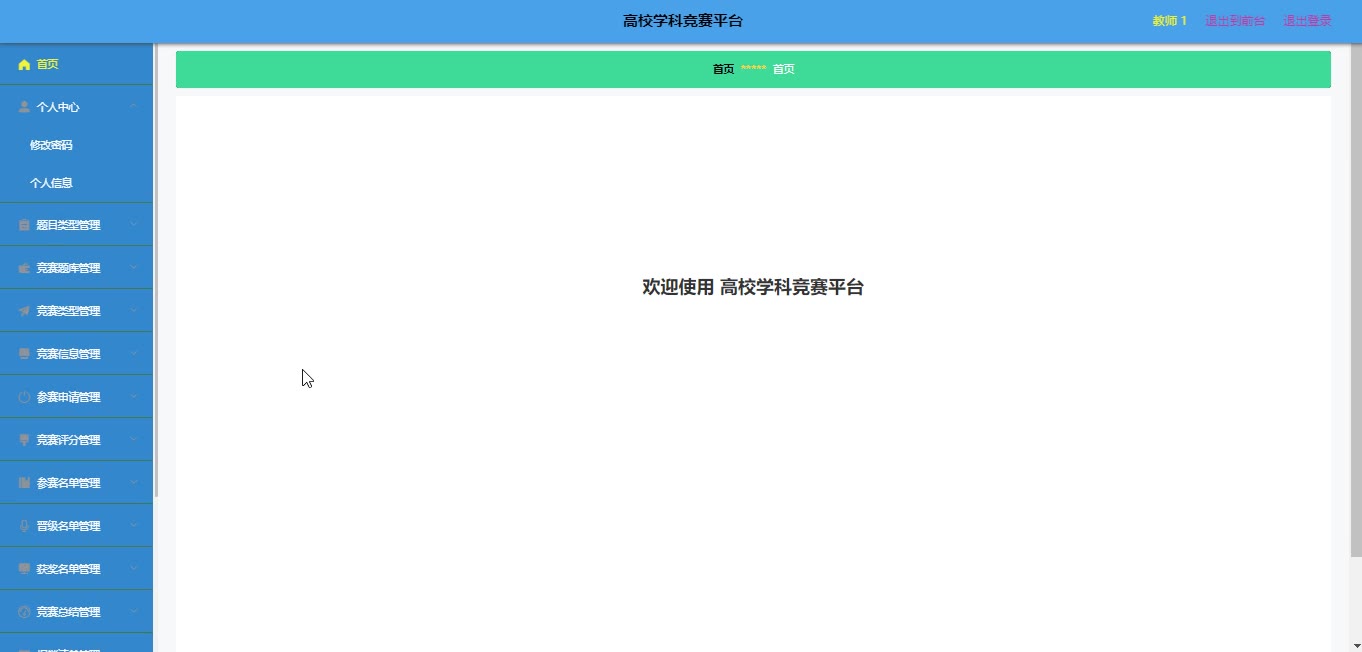Click 退出登录 to log out
This screenshot has width=1362, height=652.
(1307, 21)
